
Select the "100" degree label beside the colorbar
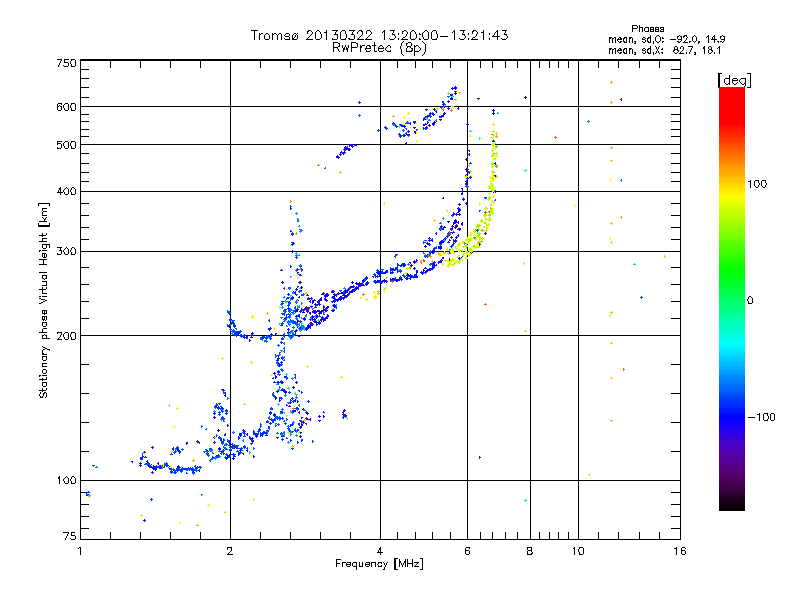pos(757,184)
